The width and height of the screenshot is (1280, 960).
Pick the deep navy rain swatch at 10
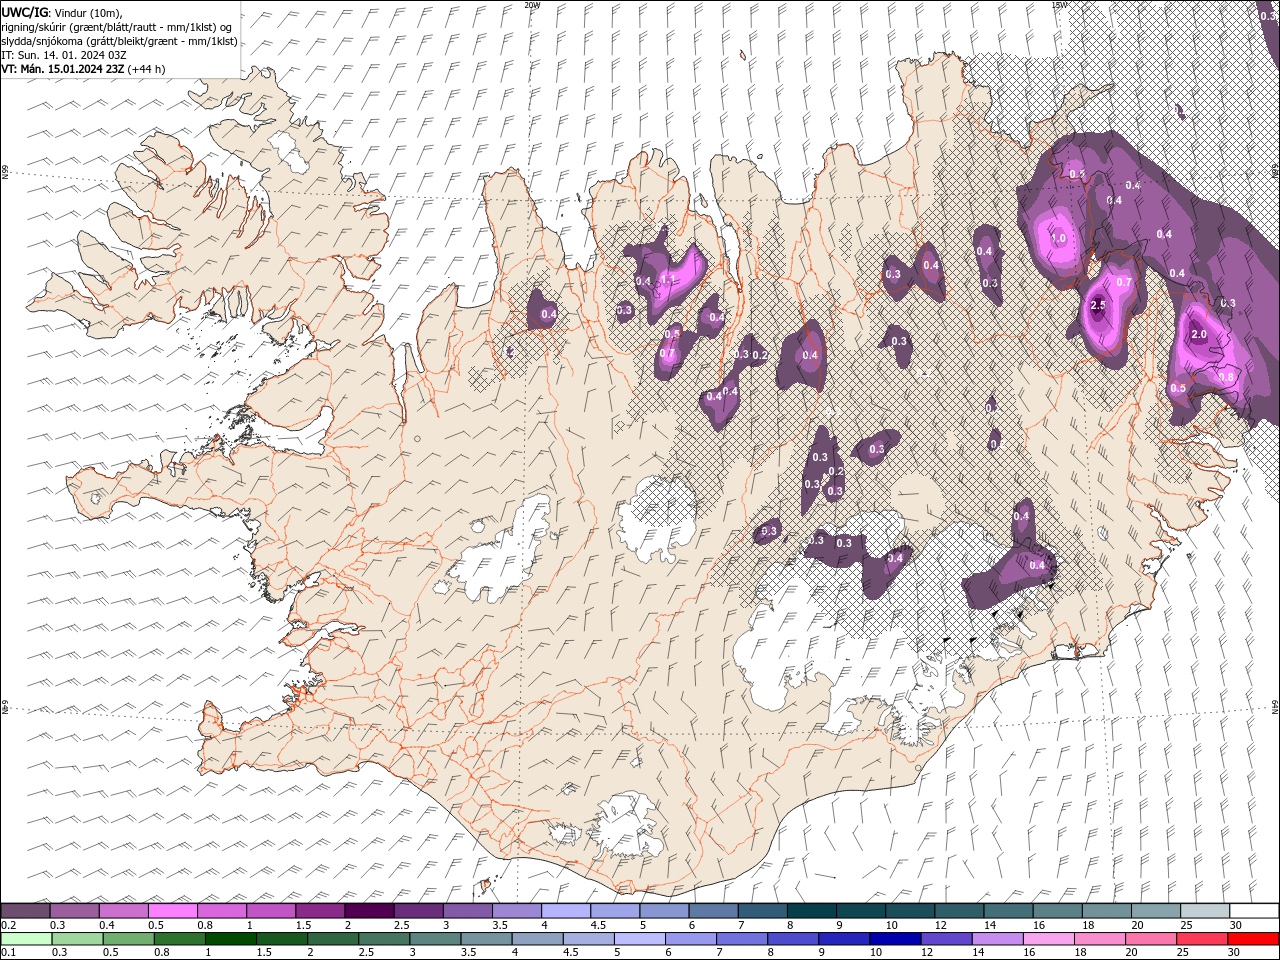pyautogui.click(x=895, y=939)
